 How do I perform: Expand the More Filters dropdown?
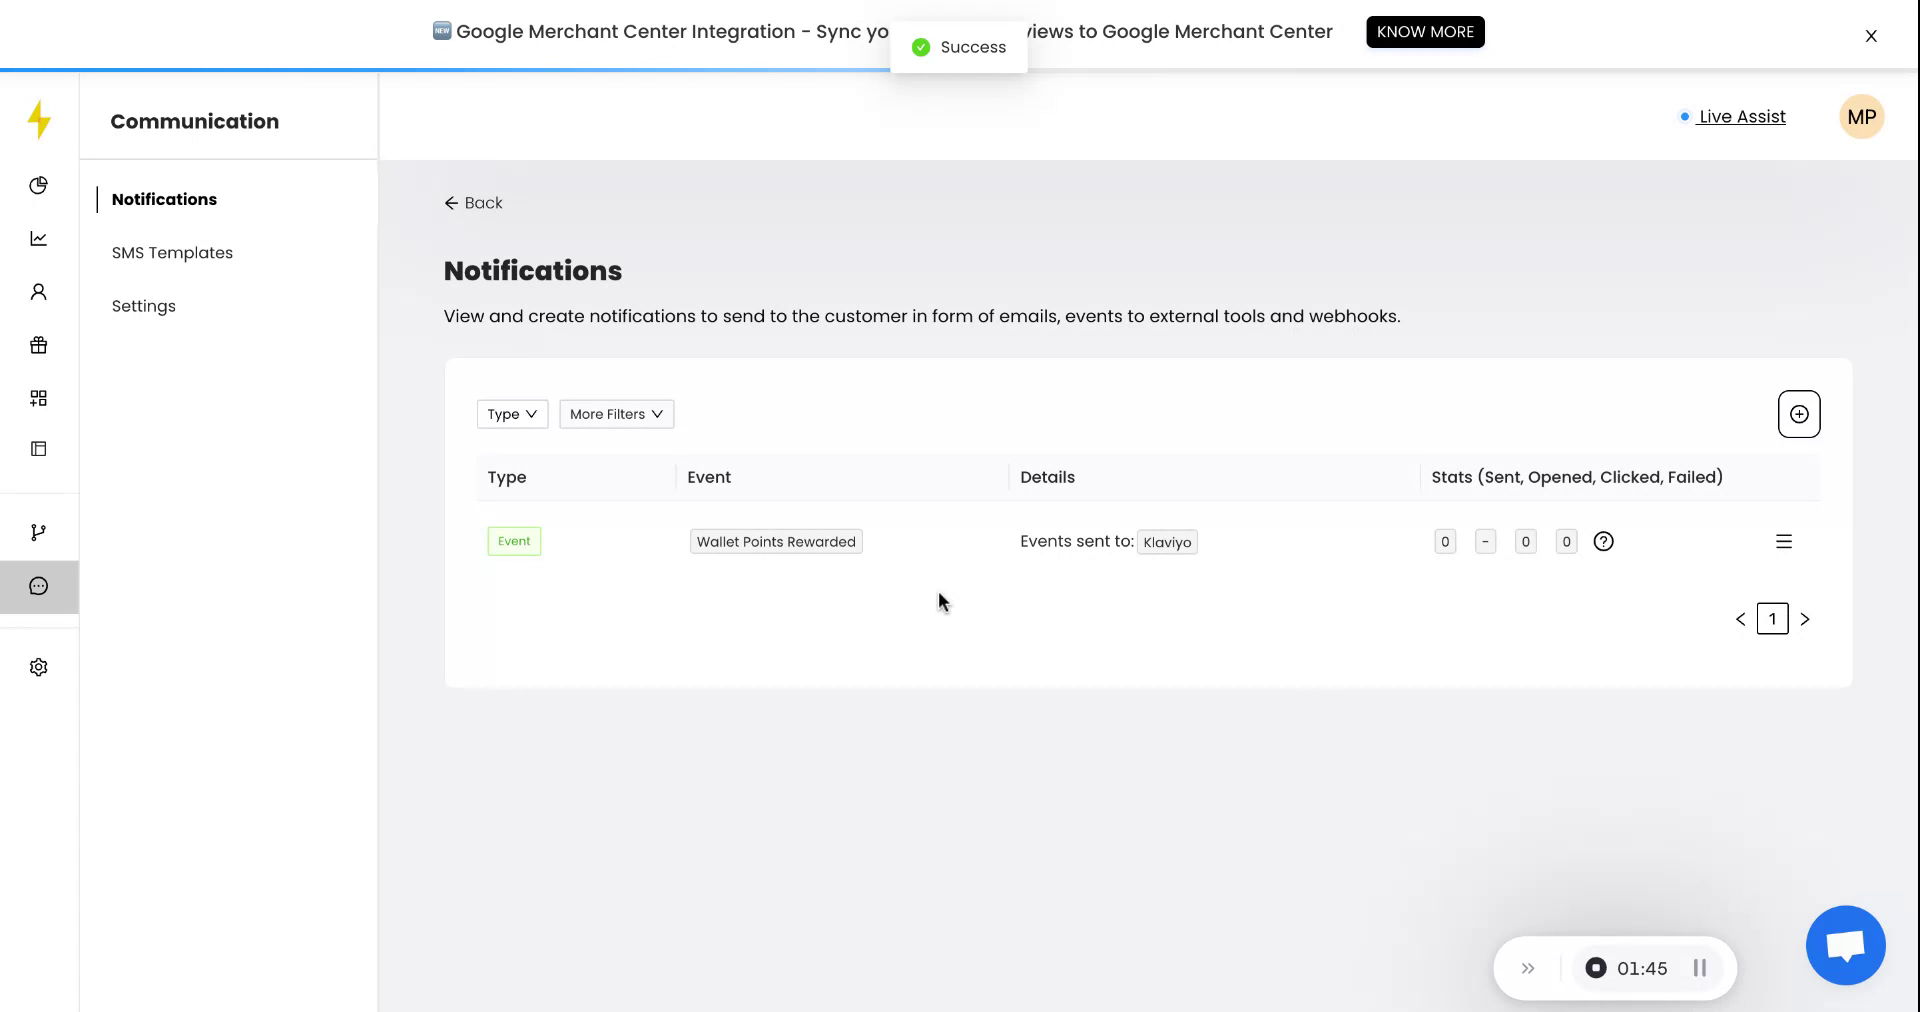click(x=616, y=414)
